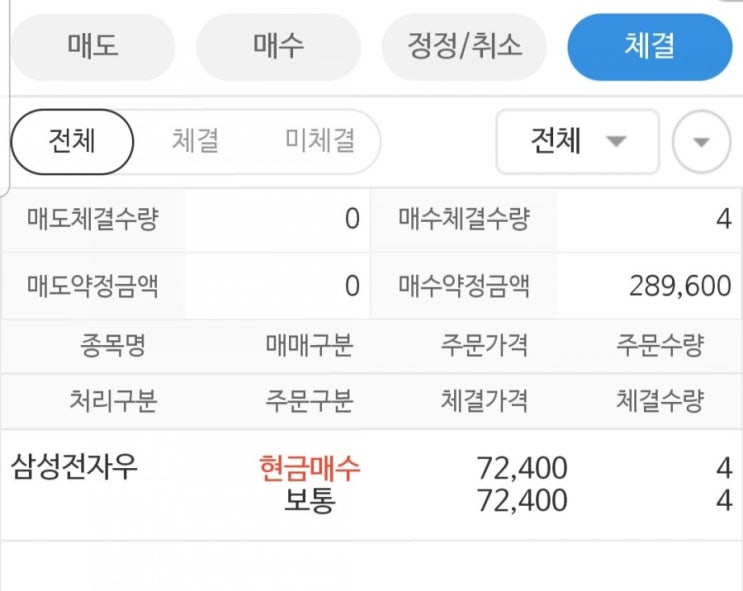Choose the 미체결 filter option
Screen dimensions: 743x591
tap(319, 141)
